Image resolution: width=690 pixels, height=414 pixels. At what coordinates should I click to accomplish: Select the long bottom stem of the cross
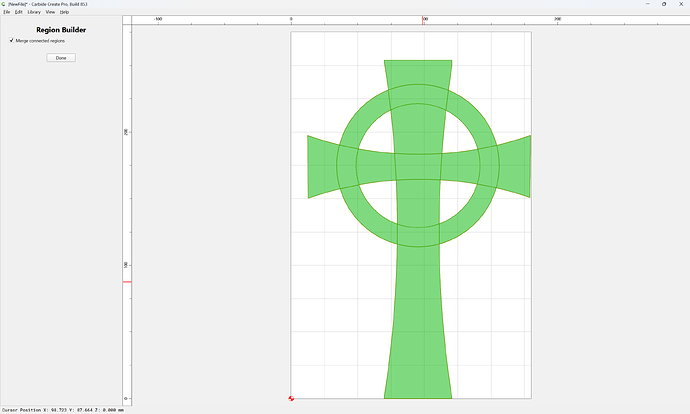tap(418, 321)
